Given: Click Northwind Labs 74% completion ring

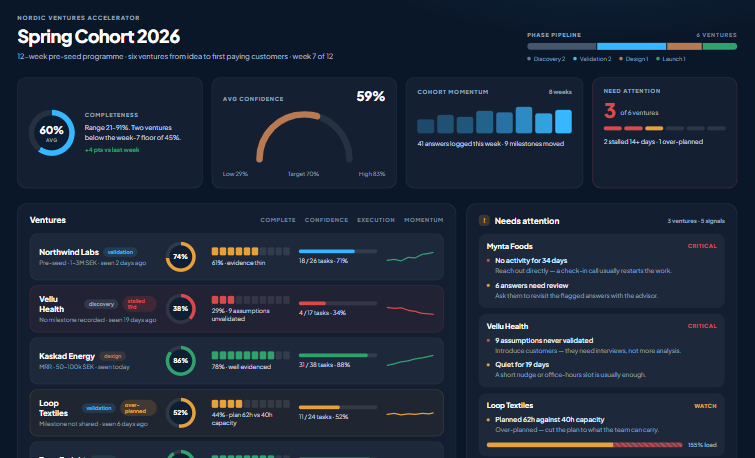Looking at the screenshot, I should point(181,257).
